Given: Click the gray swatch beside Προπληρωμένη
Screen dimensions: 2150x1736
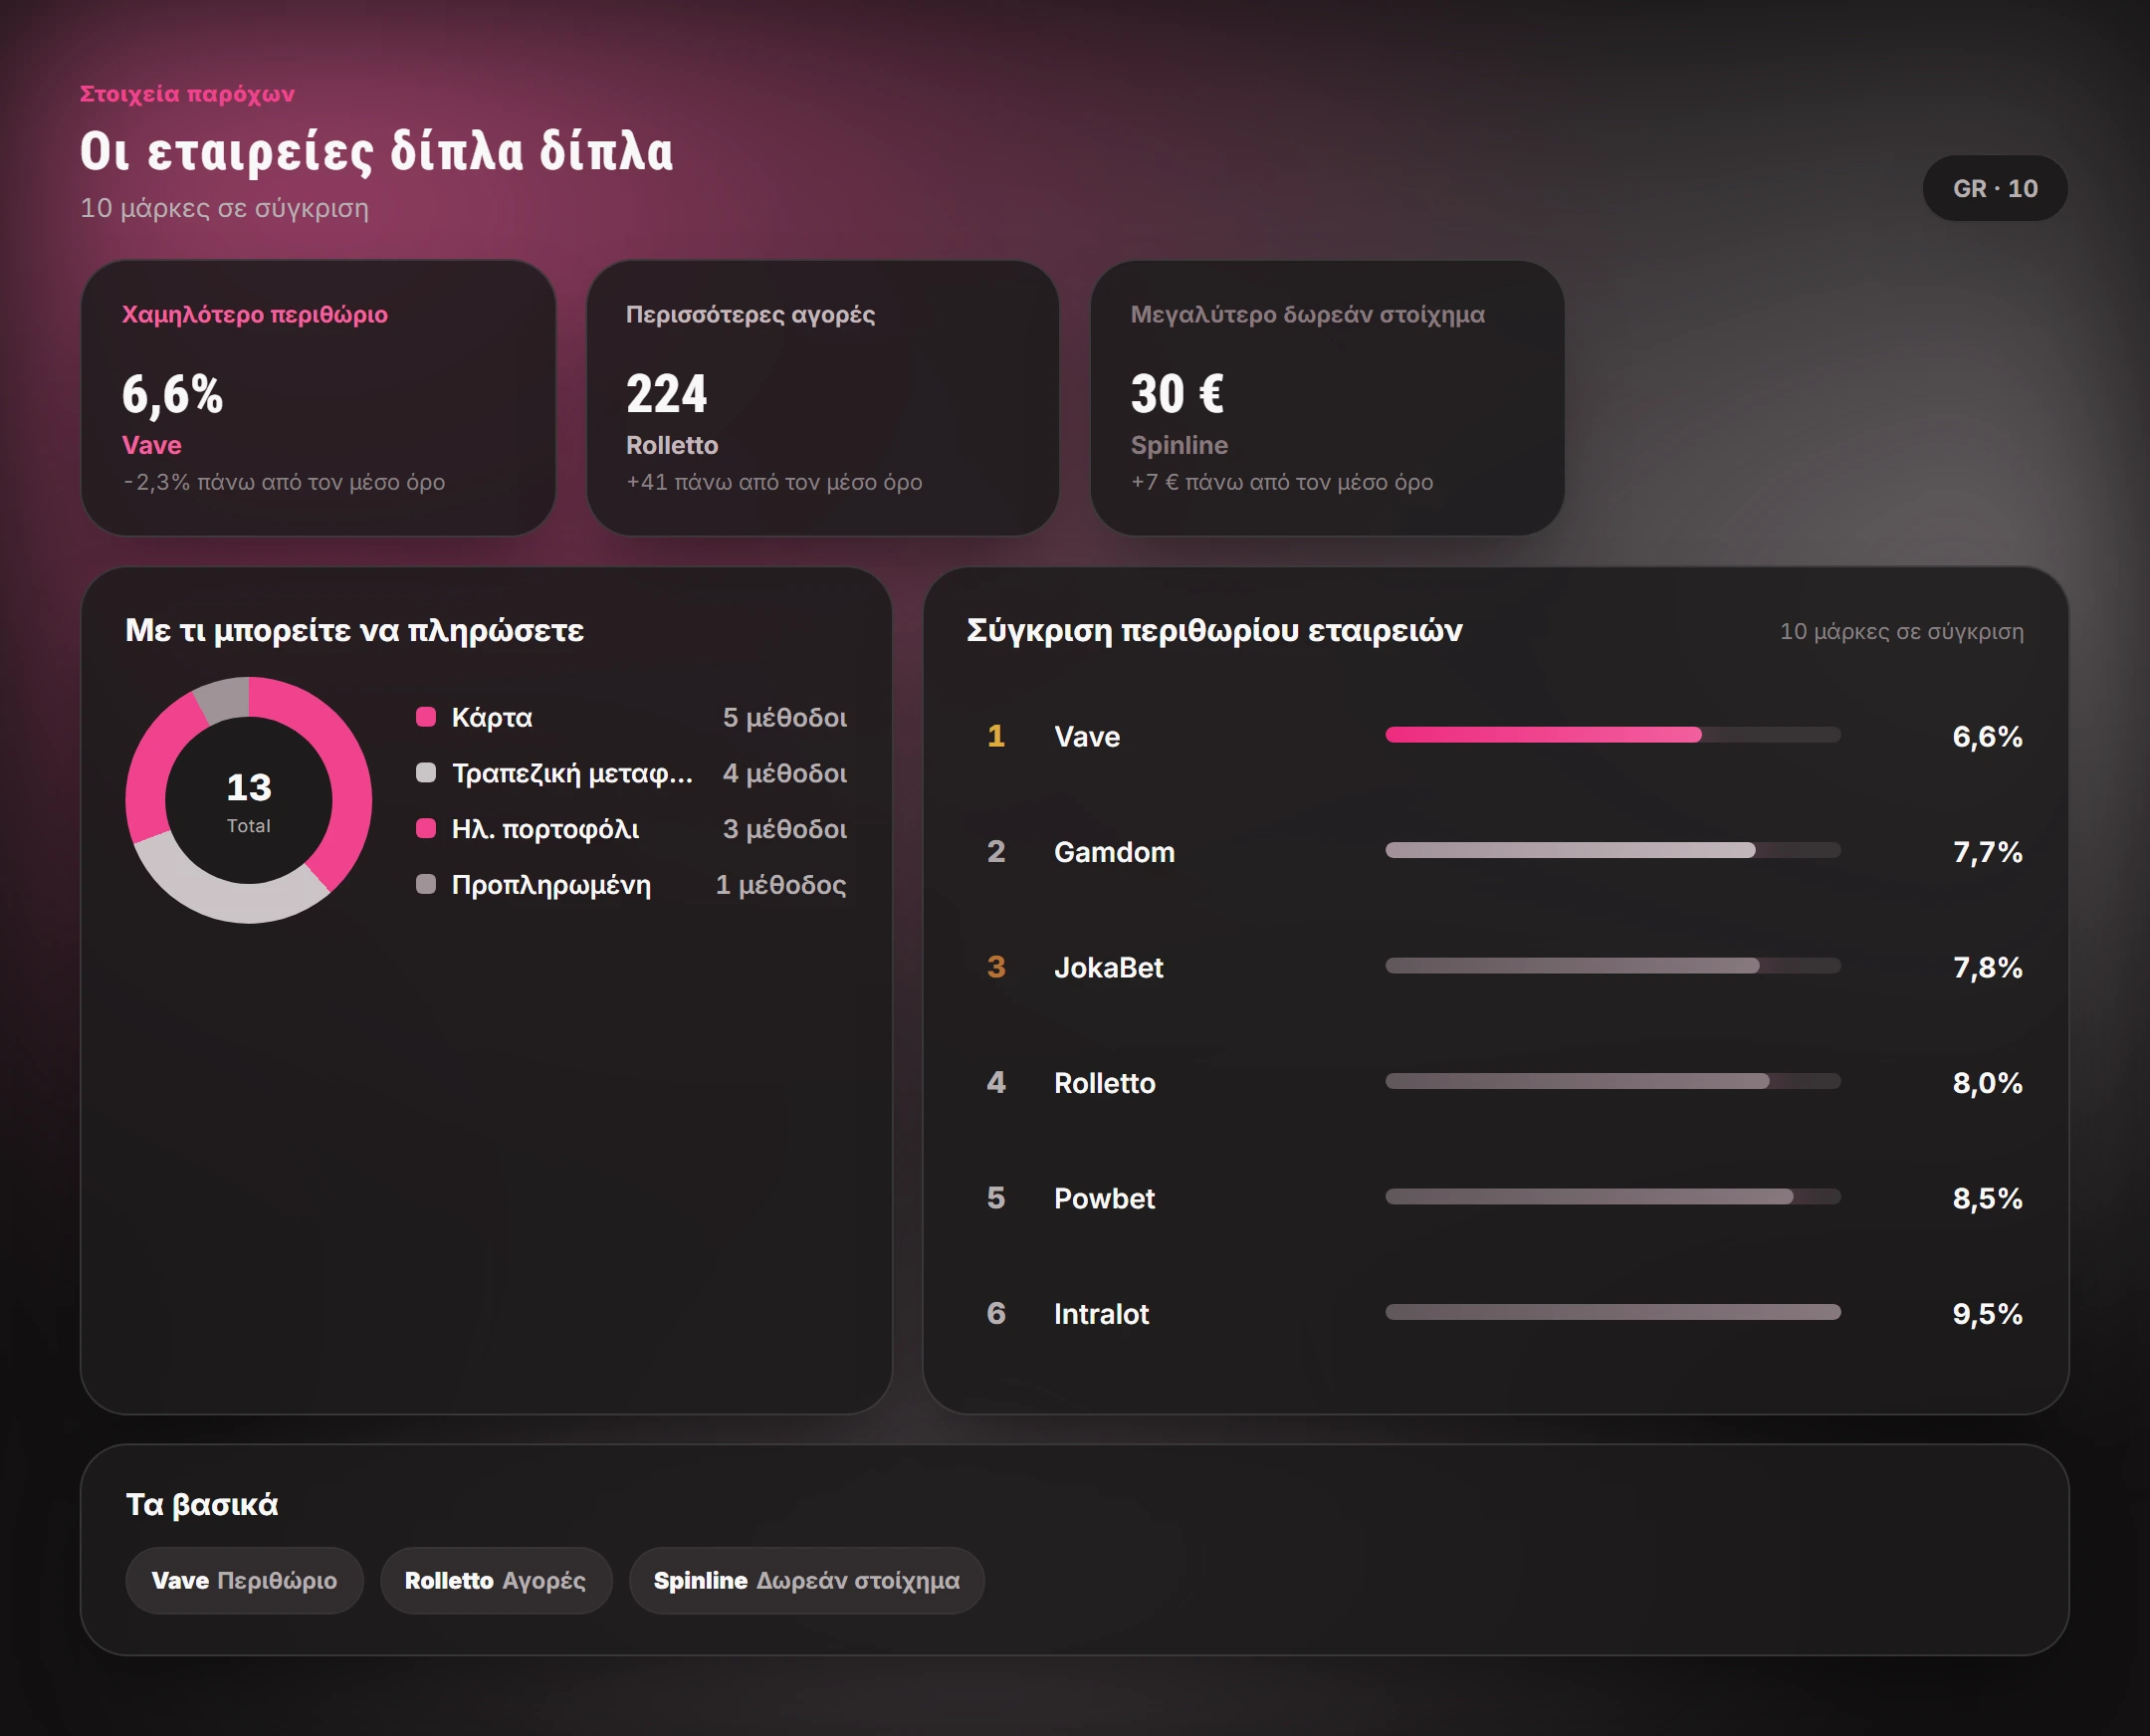Looking at the screenshot, I should point(426,884).
